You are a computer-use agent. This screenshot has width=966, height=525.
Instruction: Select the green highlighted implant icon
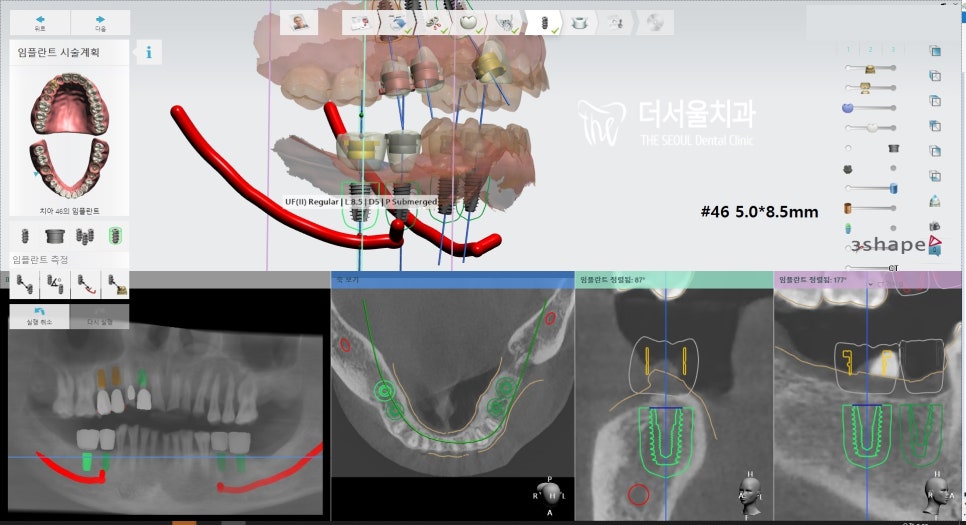(x=116, y=237)
